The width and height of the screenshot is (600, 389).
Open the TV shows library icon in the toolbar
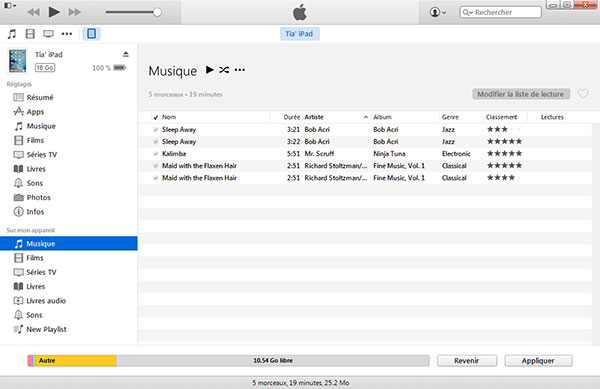click(48, 34)
